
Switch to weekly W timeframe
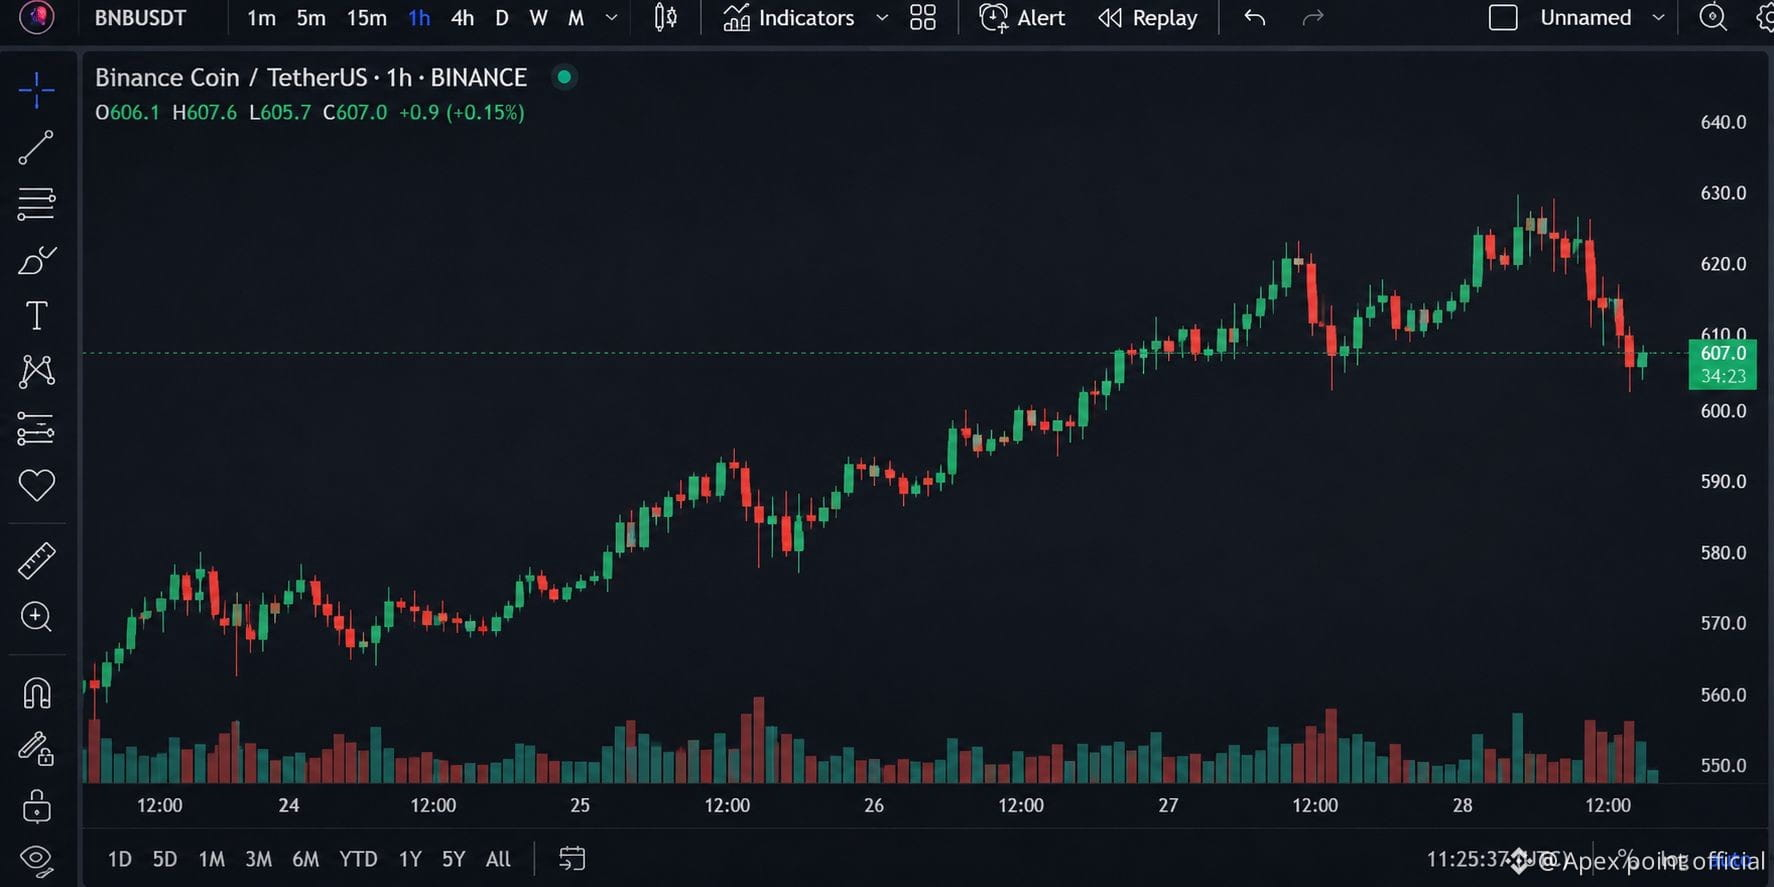point(538,18)
